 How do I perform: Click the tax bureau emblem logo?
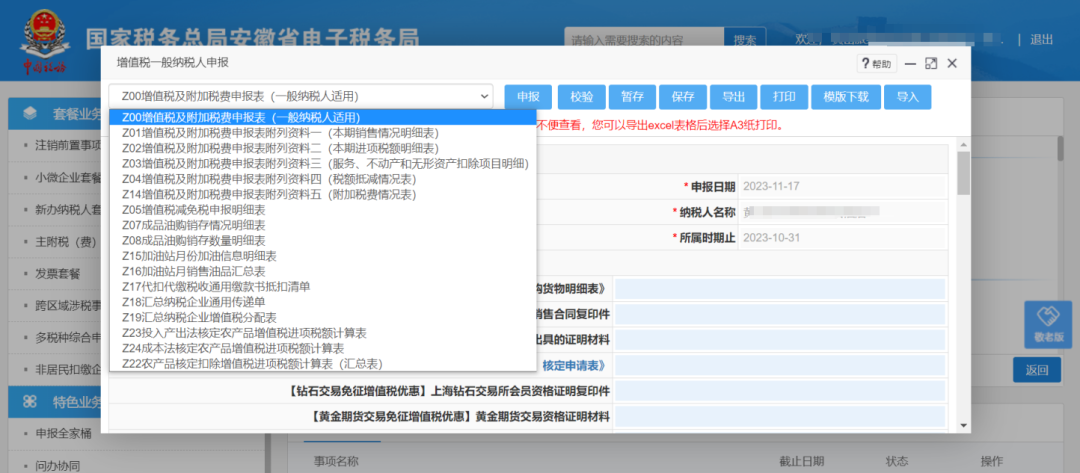[44, 40]
